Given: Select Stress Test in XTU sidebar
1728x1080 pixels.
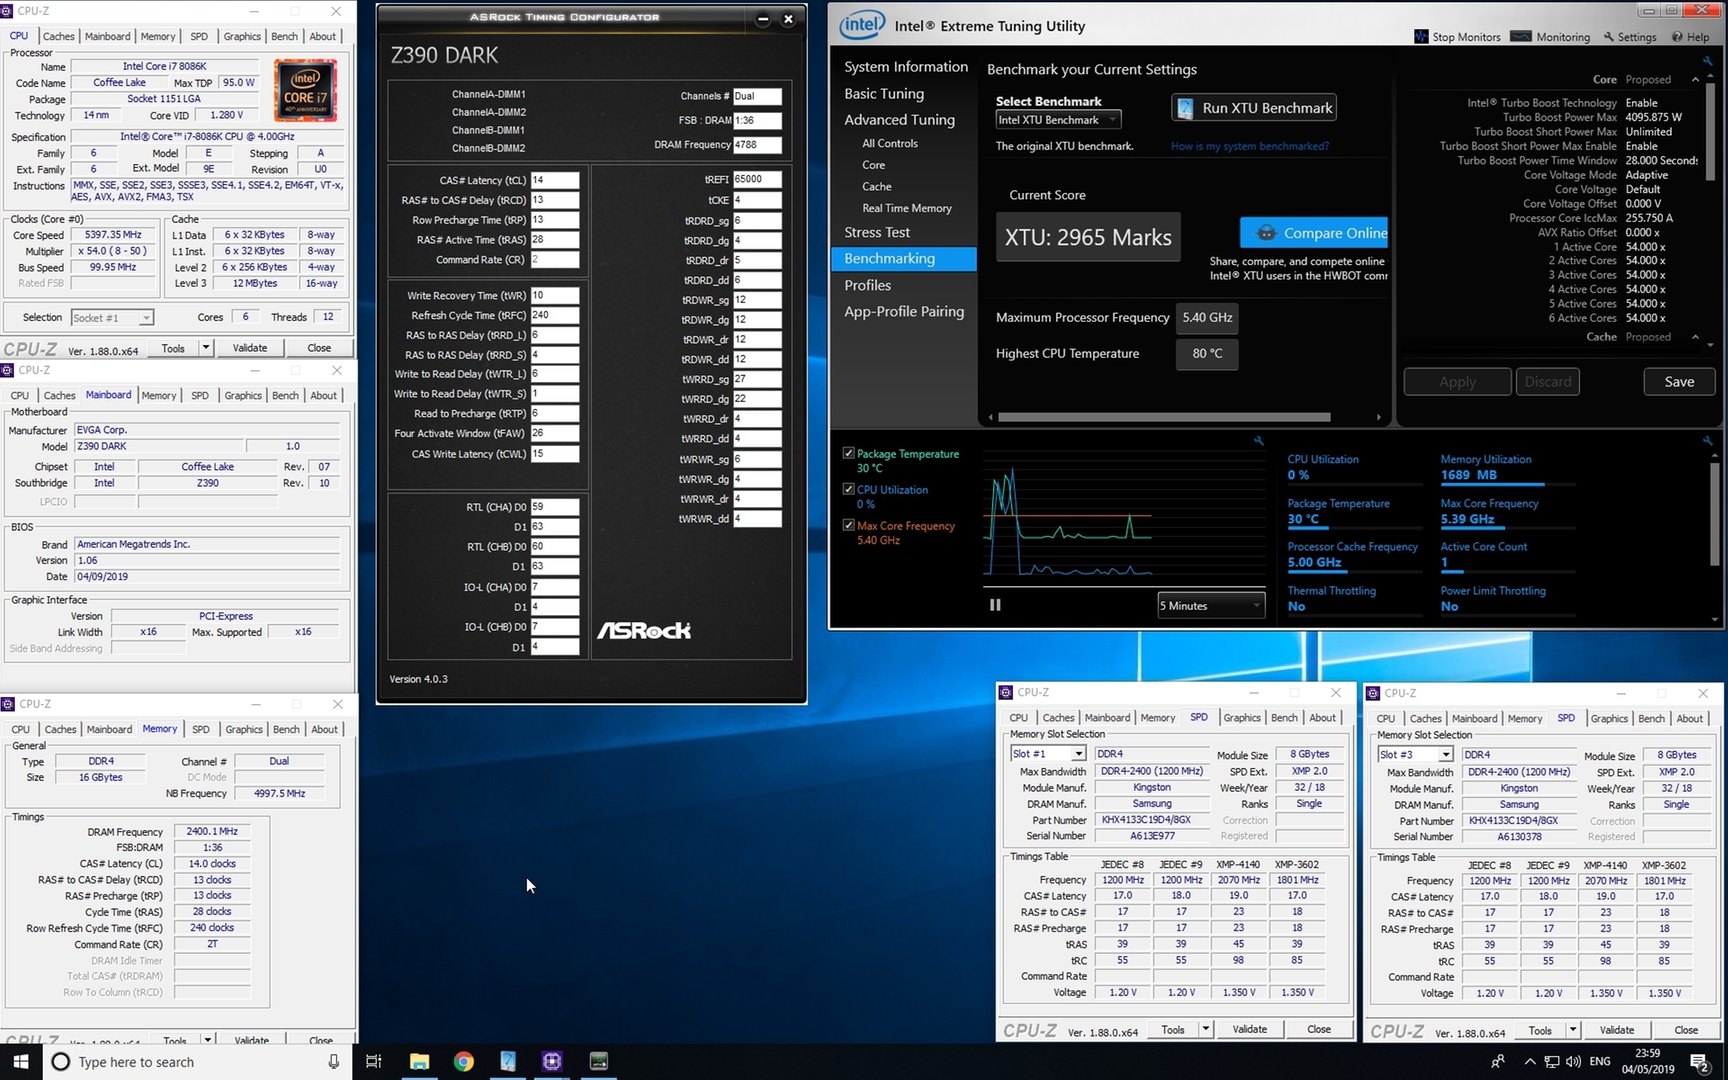Looking at the screenshot, I should [877, 232].
